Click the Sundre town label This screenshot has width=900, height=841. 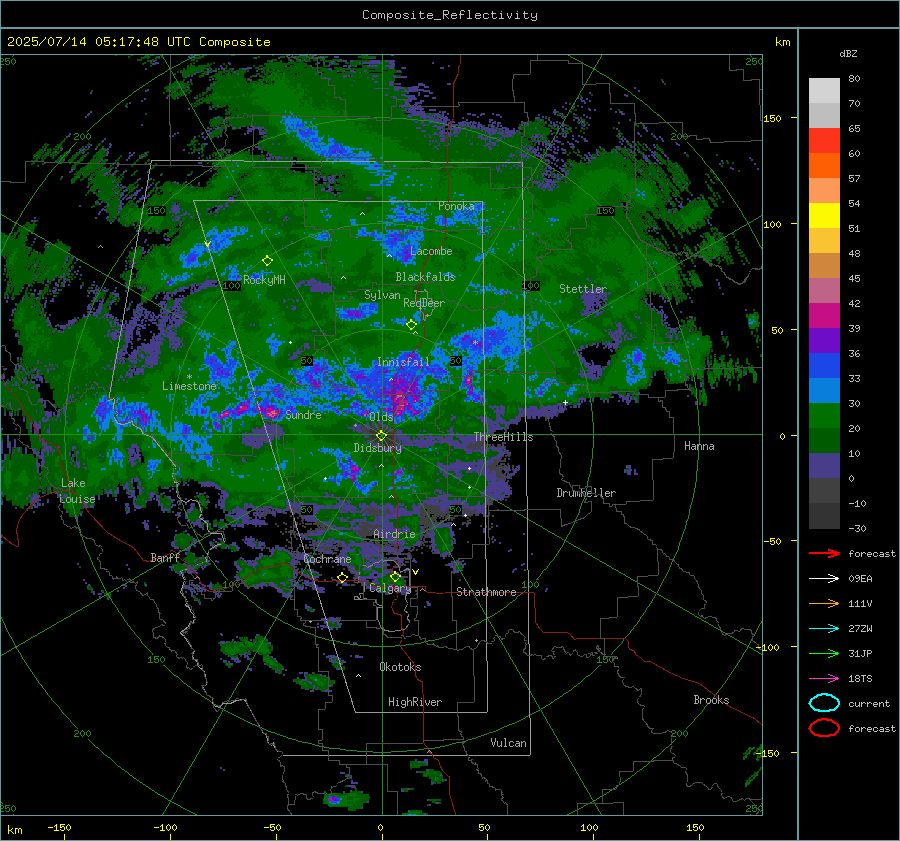pos(303,414)
